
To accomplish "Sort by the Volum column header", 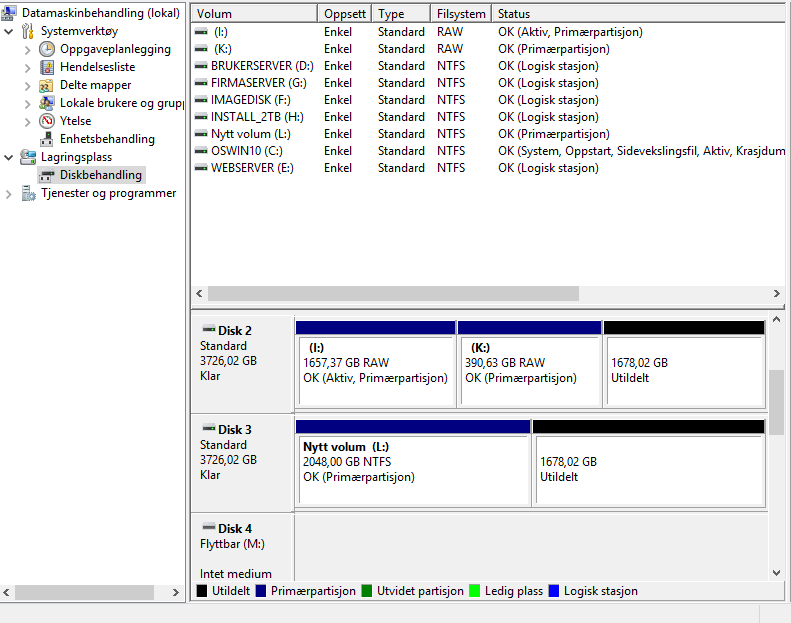I will pos(254,14).
